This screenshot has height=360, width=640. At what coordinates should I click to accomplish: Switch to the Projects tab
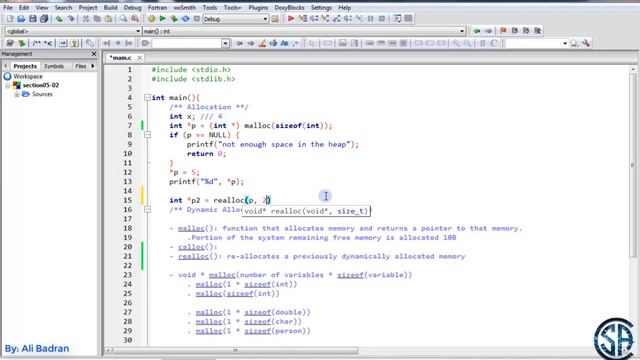click(x=25, y=66)
